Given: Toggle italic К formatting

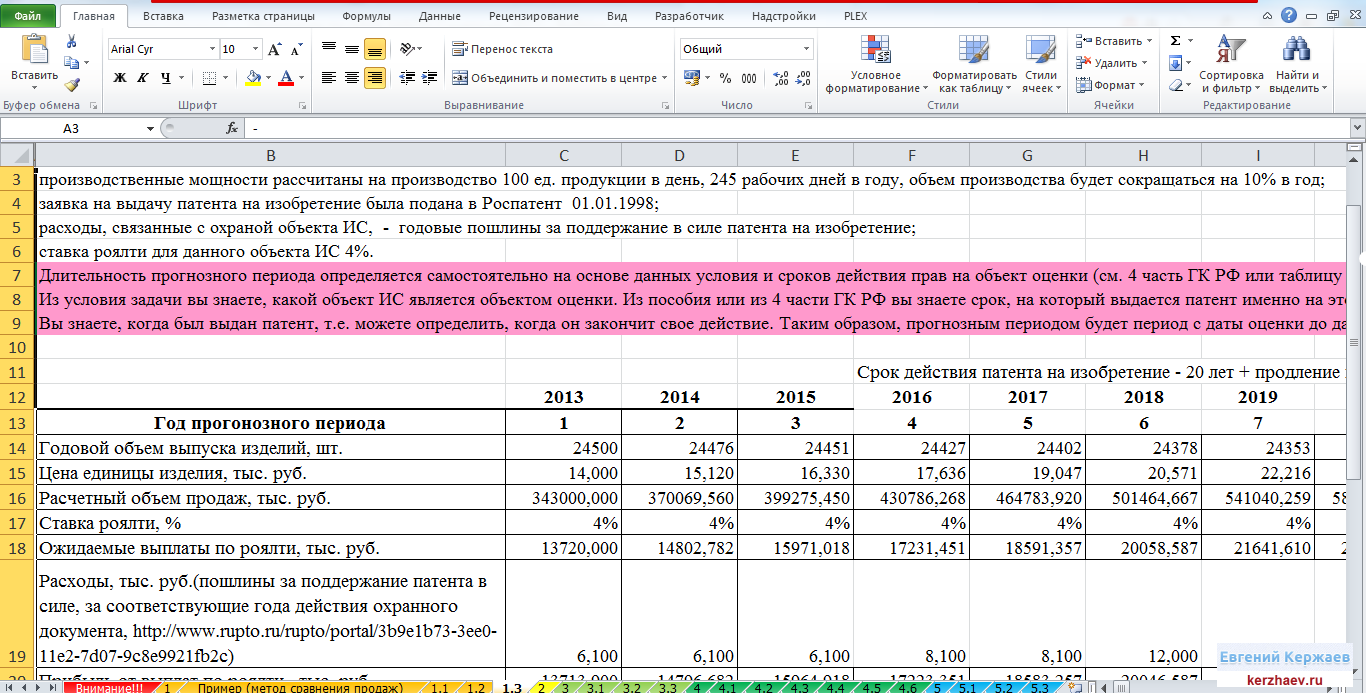Looking at the screenshot, I should (142, 78).
